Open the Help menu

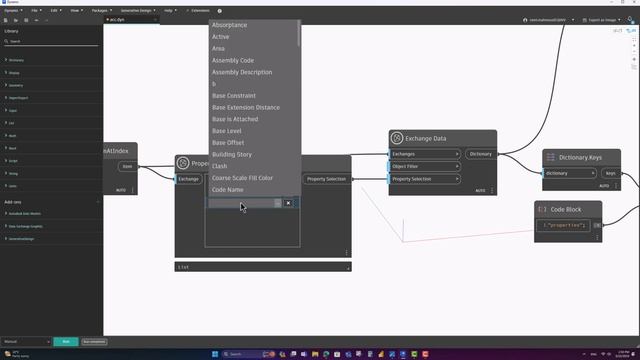click(x=170, y=11)
